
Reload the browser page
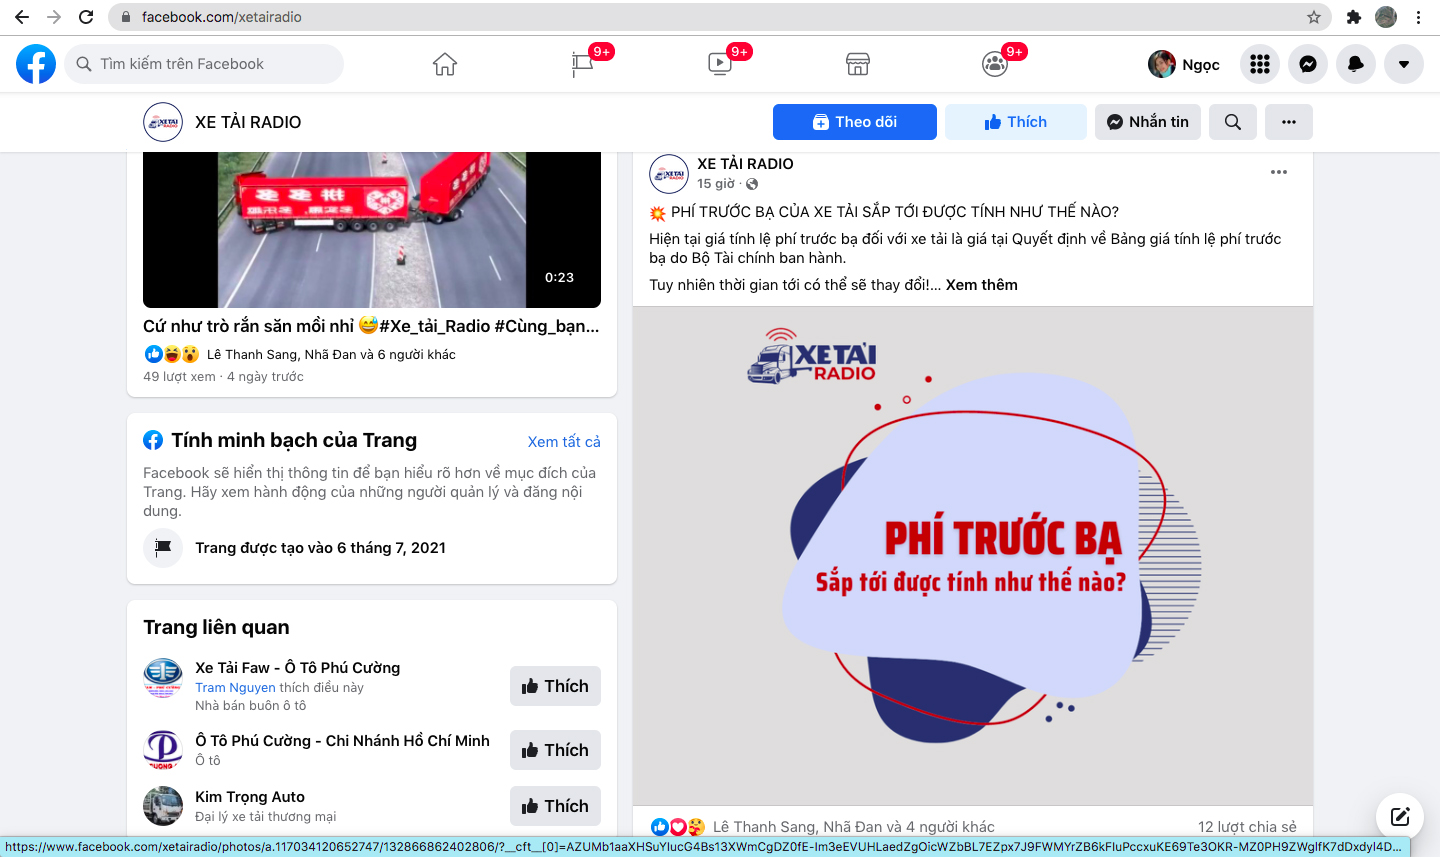(x=86, y=17)
